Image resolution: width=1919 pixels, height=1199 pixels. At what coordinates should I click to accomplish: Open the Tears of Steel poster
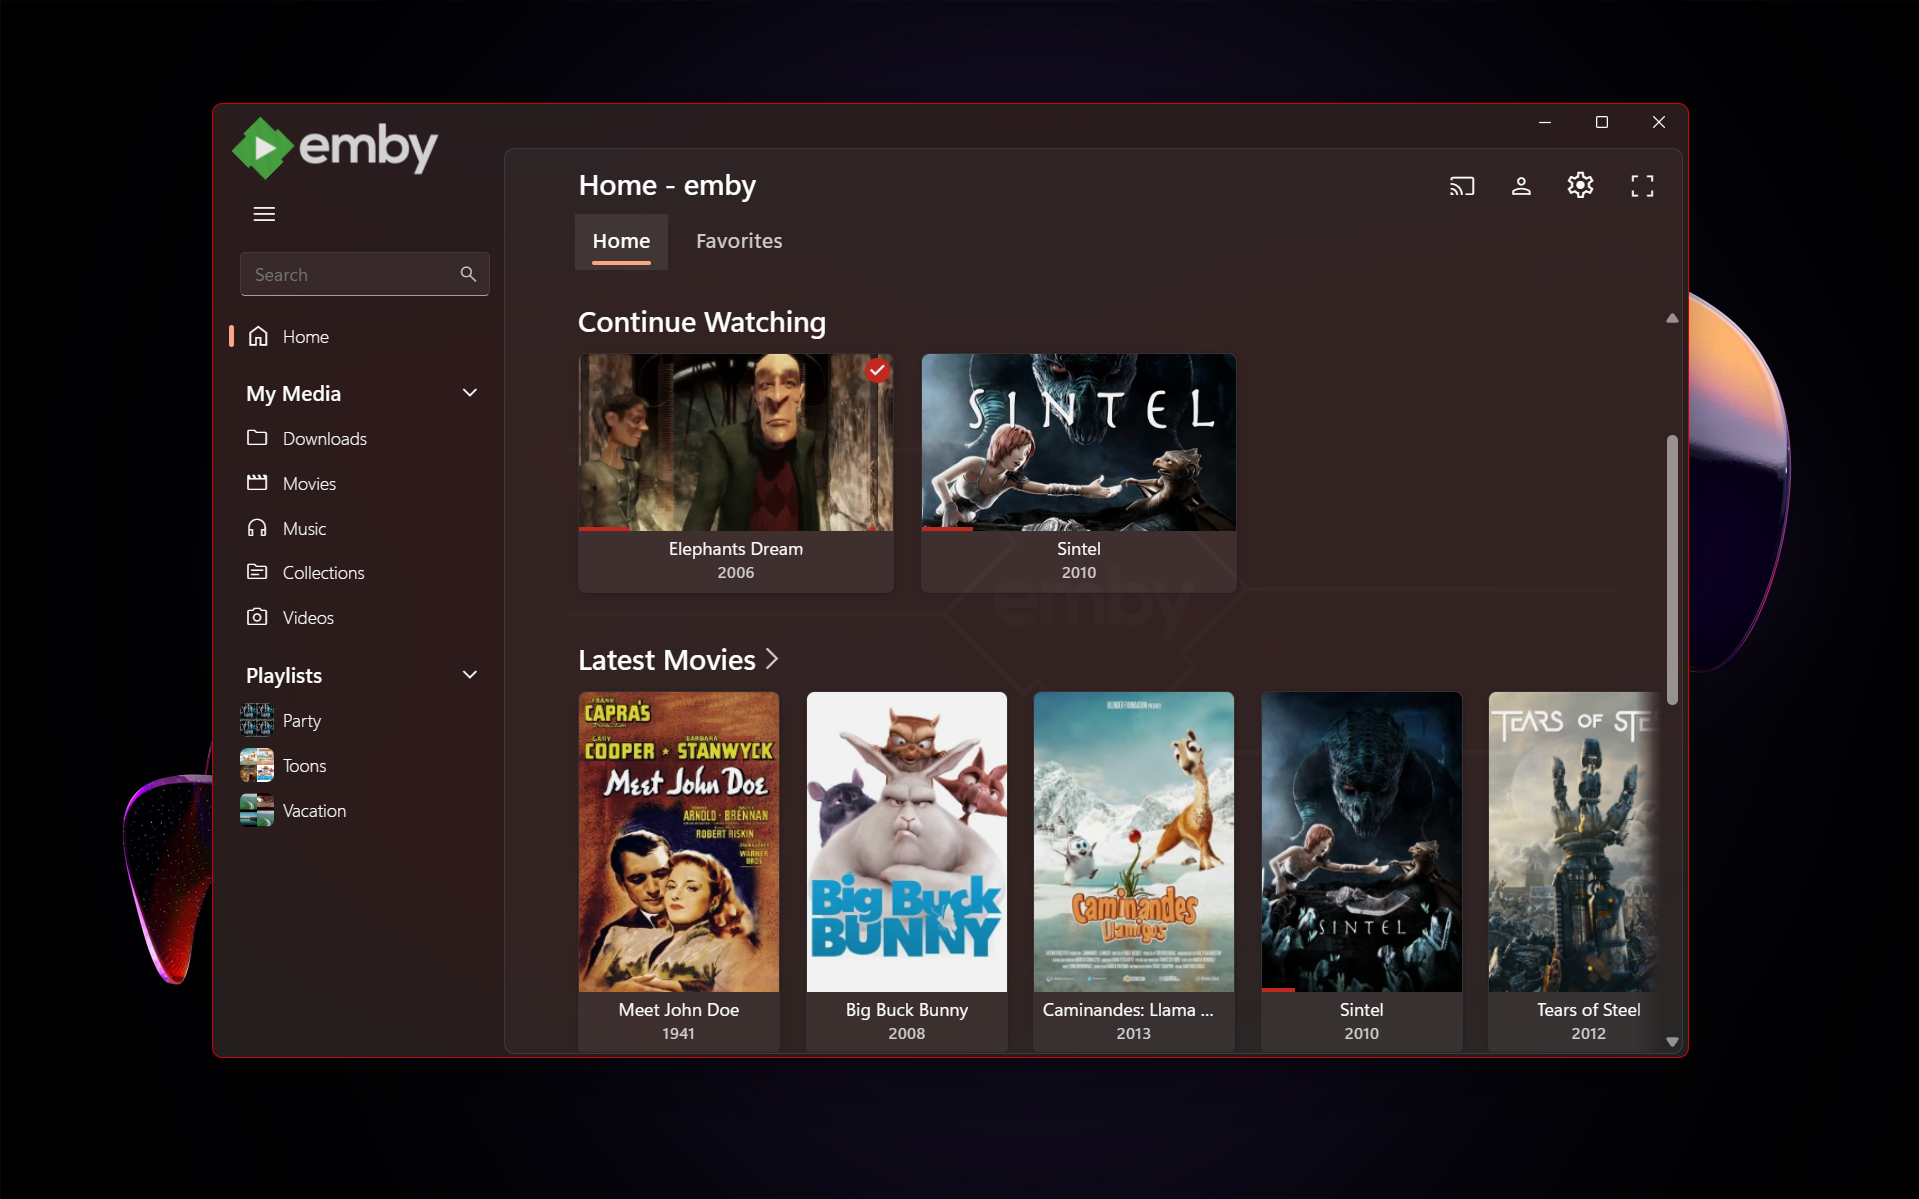click(x=1575, y=842)
